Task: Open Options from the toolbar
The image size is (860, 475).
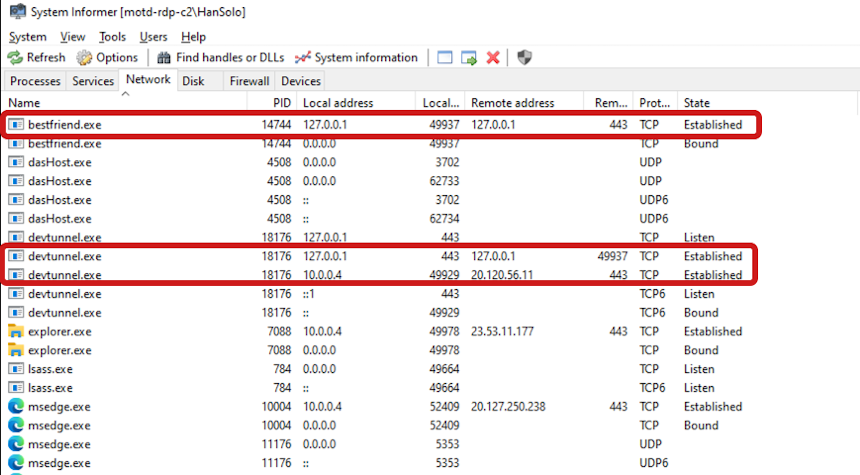Action: tap(107, 58)
